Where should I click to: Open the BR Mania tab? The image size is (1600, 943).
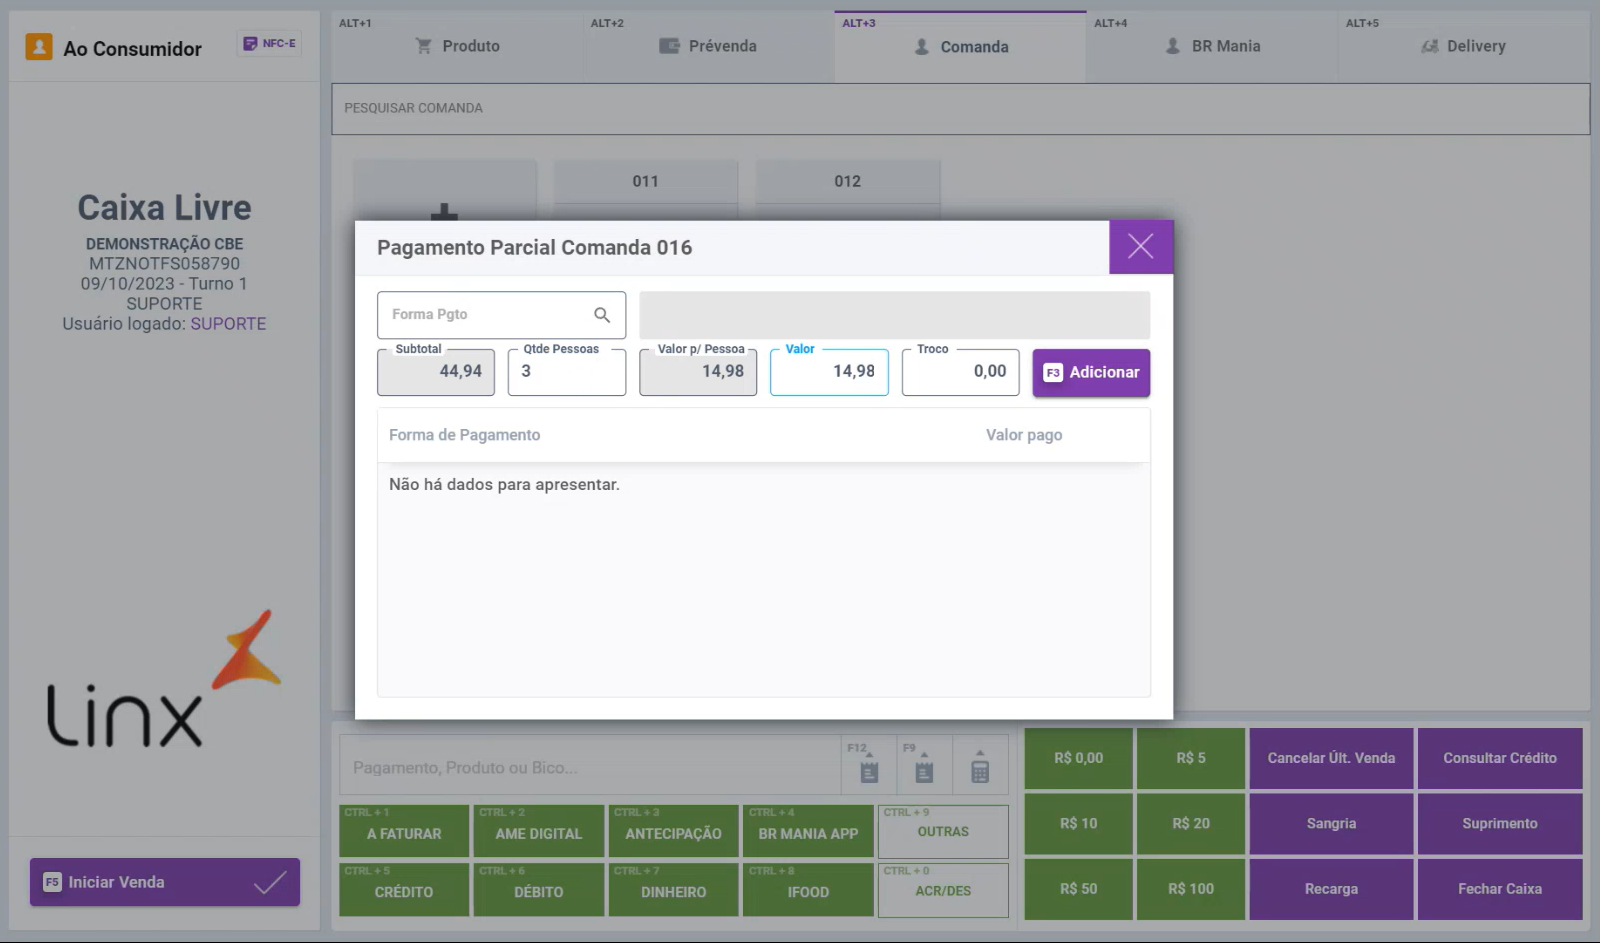coord(1212,47)
